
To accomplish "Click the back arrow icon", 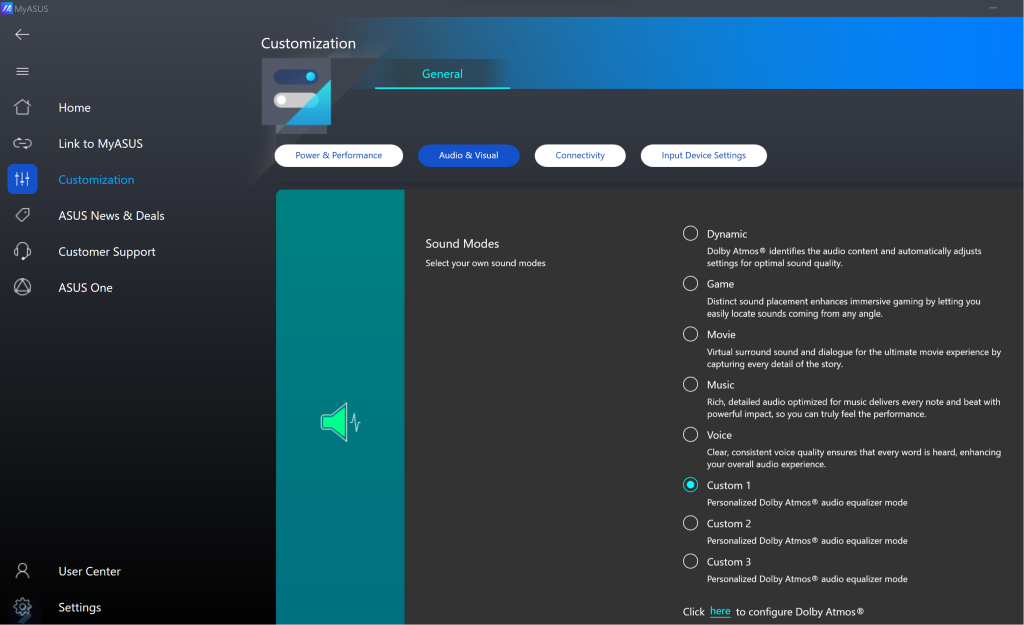I will tap(22, 35).
